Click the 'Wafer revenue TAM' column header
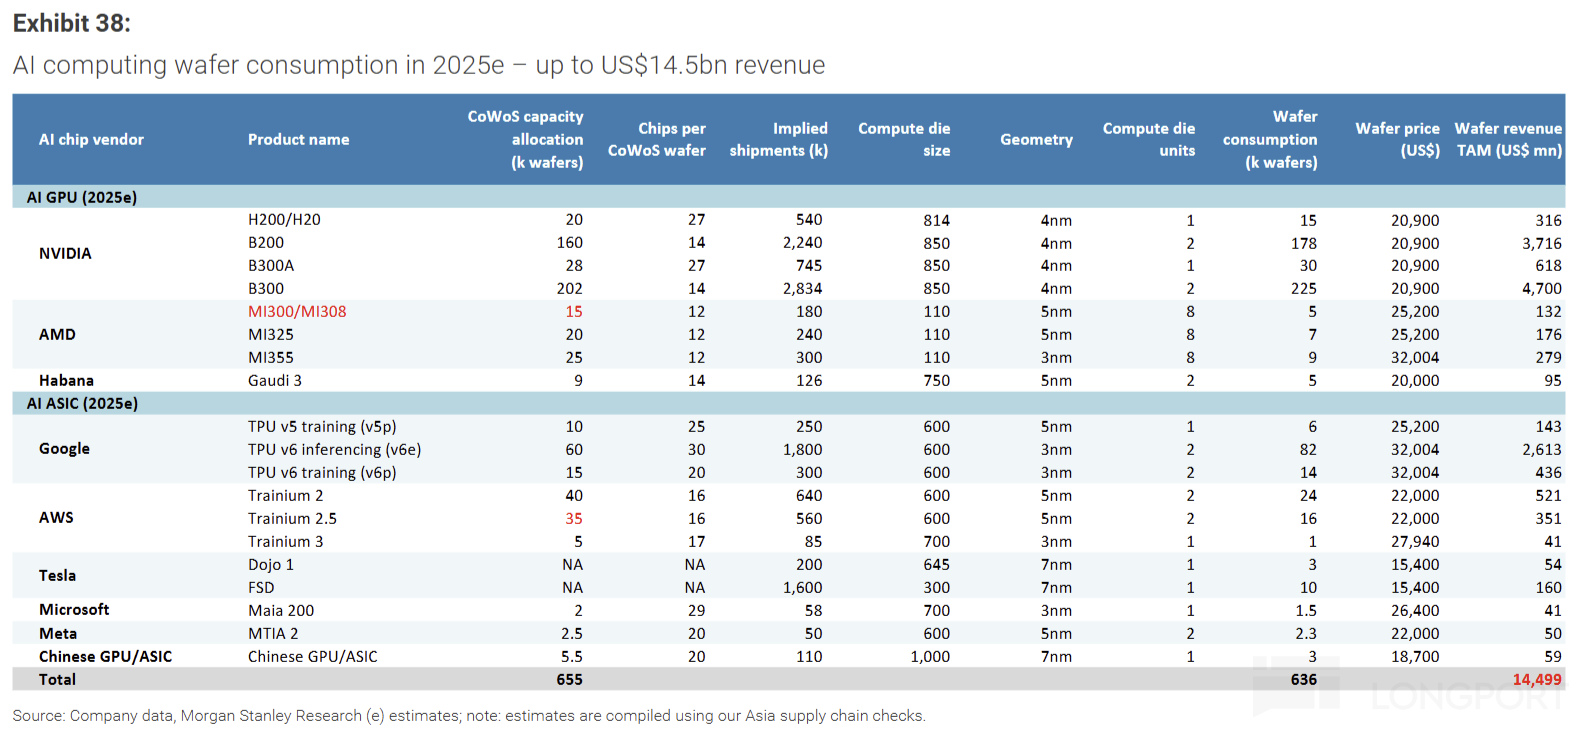Image resolution: width=1584 pixels, height=732 pixels. pyautogui.click(x=1507, y=140)
